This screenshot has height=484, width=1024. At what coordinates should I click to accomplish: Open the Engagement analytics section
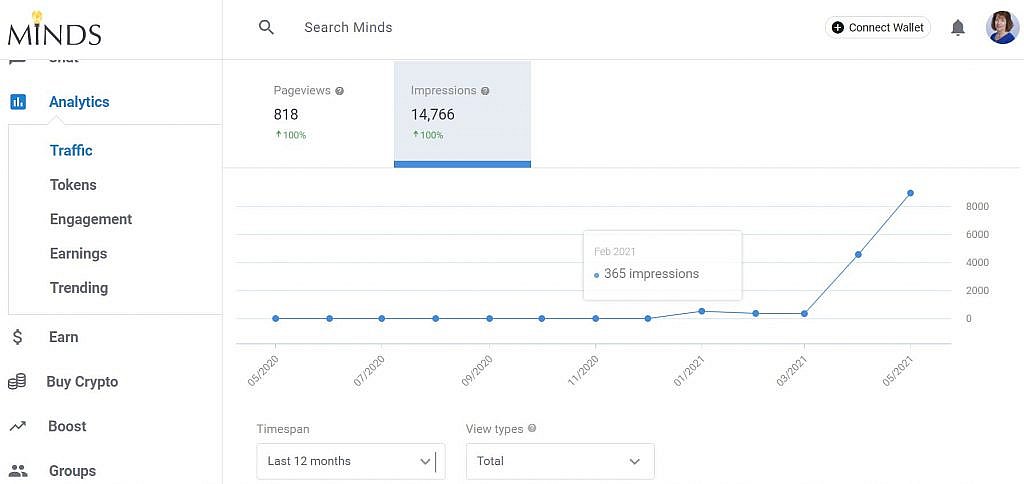pos(91,219)
